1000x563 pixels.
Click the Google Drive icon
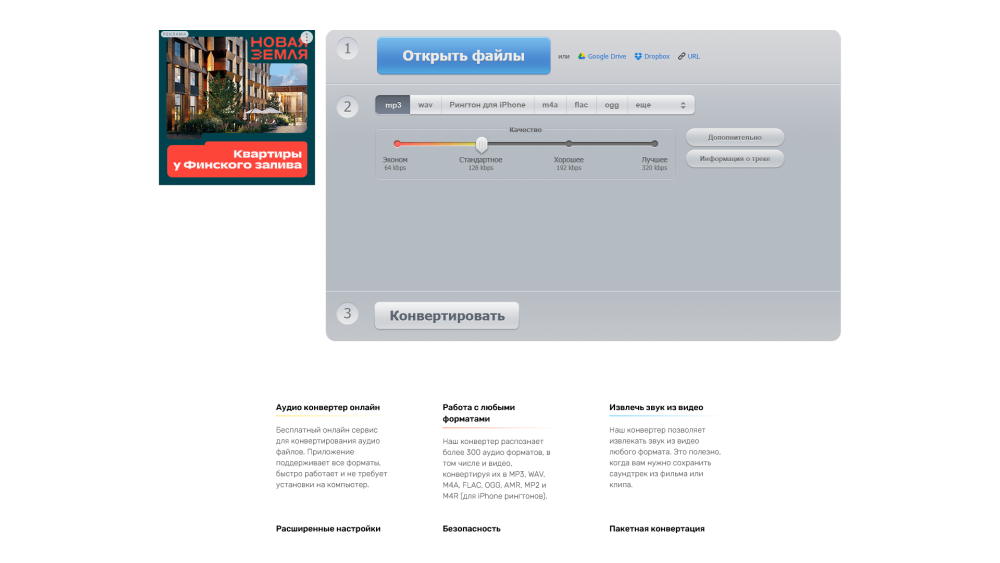[x=582, y=56]
